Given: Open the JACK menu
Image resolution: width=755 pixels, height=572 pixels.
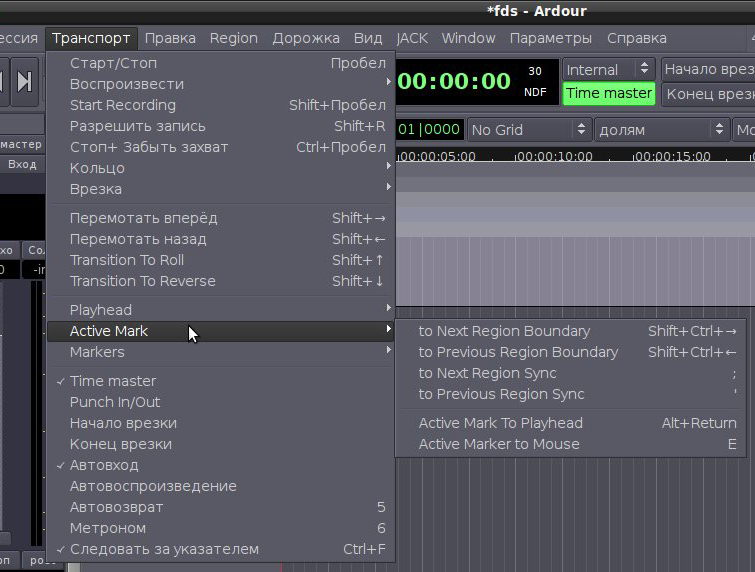Looking at the screenshot, I should coord(412,39).
